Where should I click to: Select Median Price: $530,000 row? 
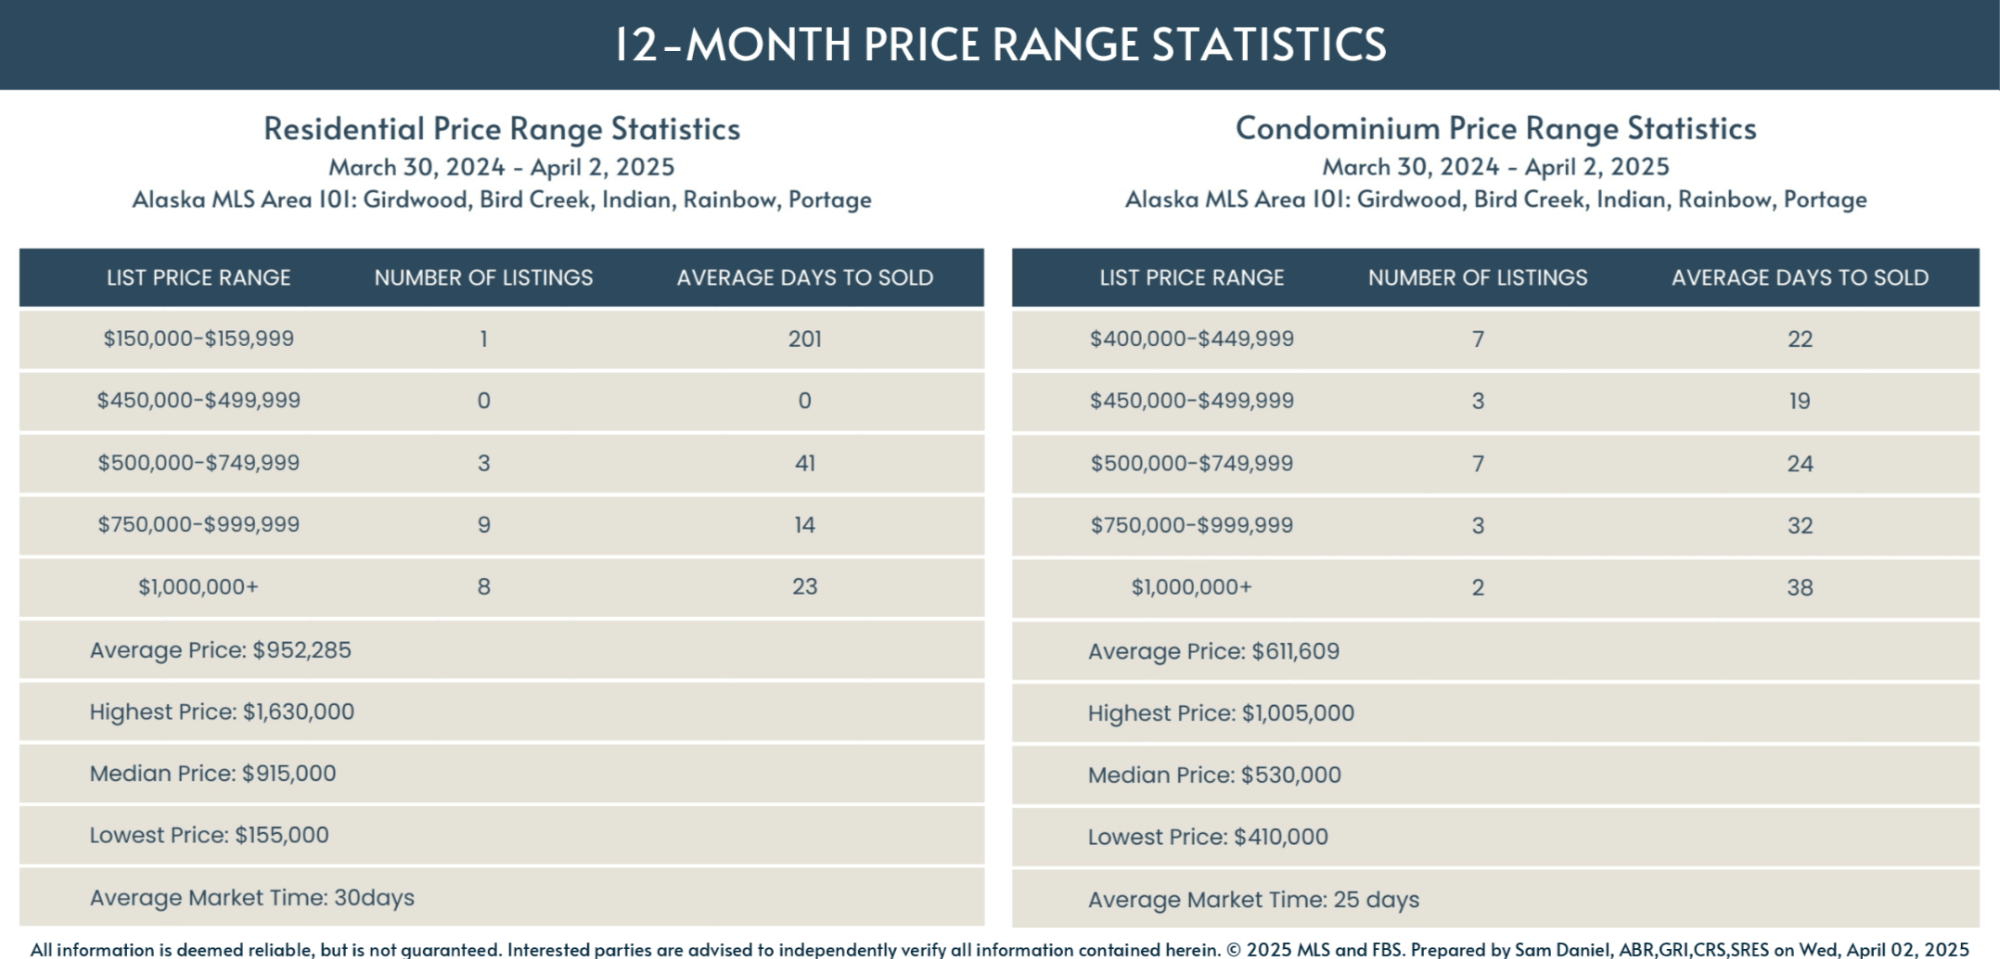pyautogui.click(x=1215, y=775)
